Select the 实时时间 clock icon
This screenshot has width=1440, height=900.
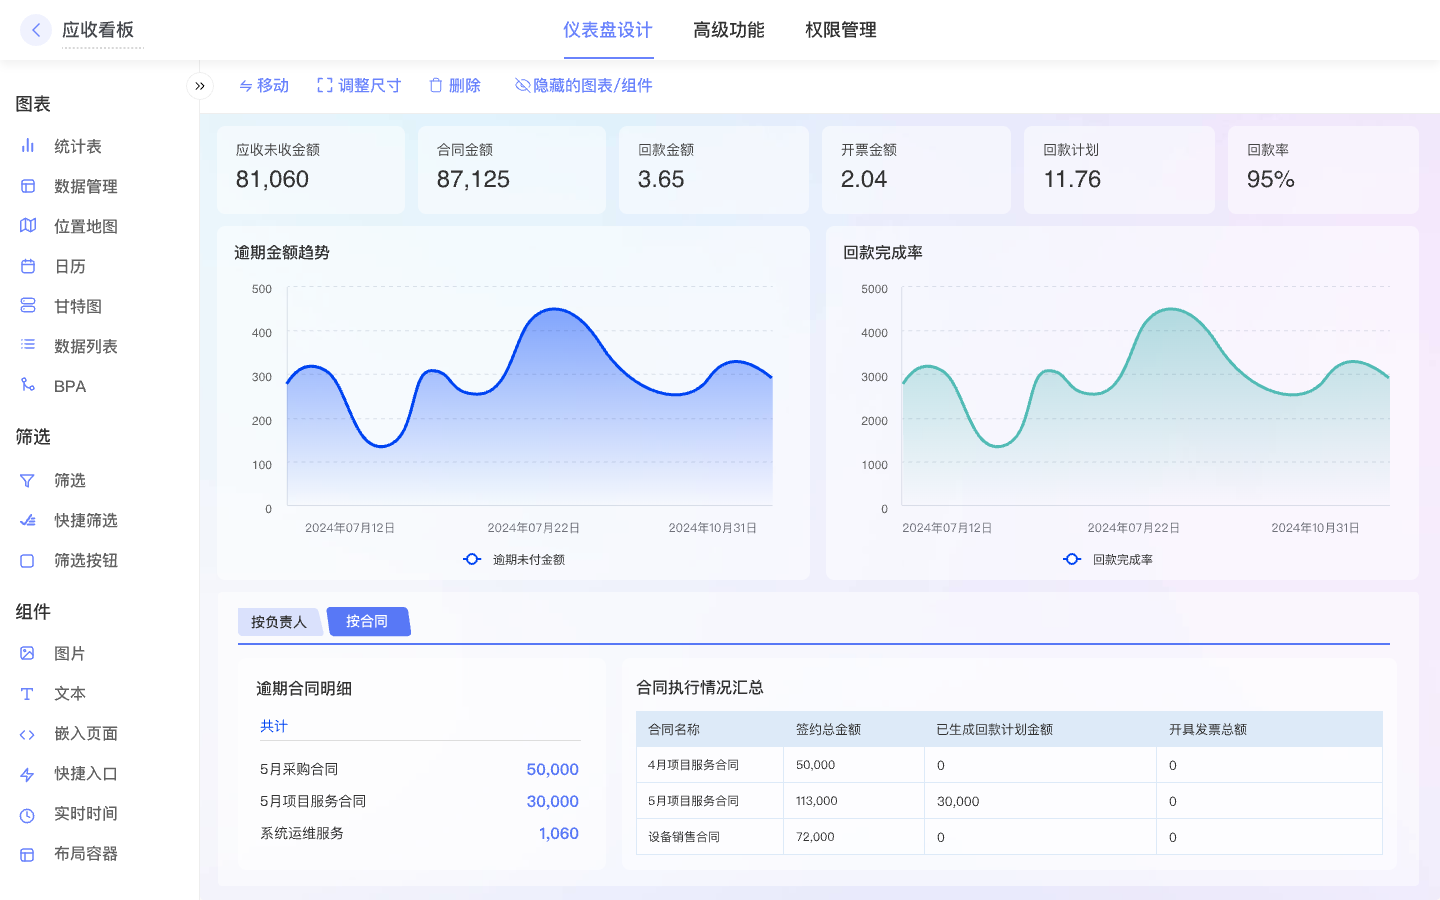pos(28,815)
